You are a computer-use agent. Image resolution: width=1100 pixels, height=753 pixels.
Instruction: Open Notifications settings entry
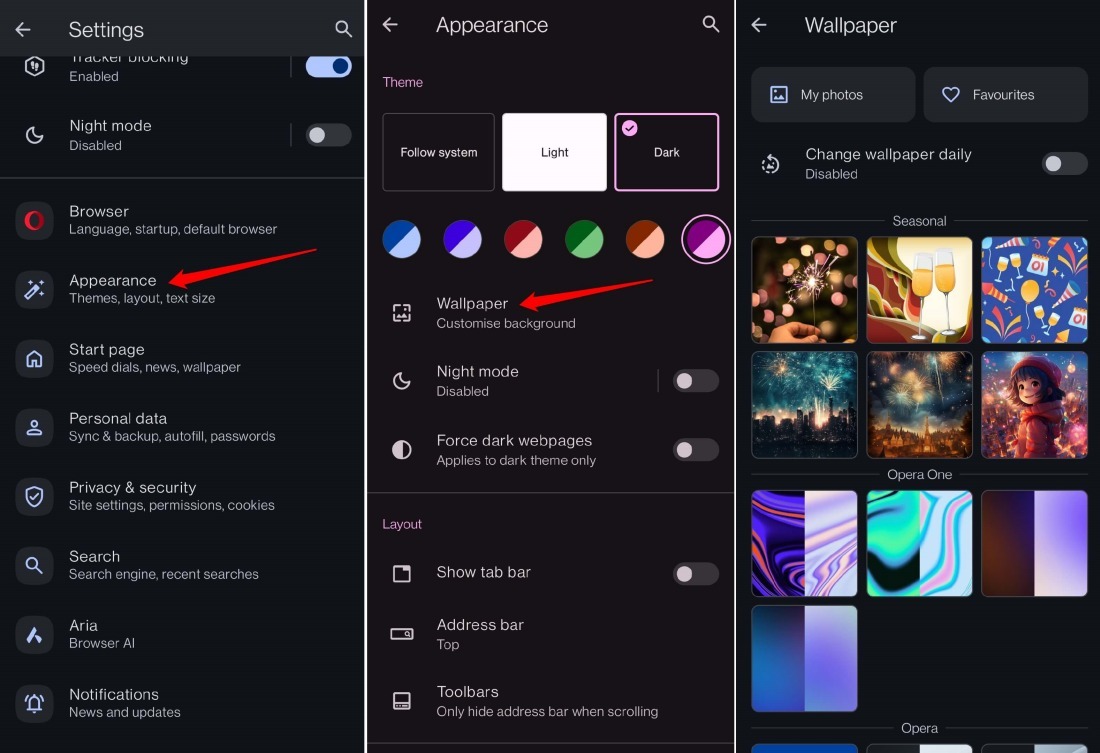182,703
